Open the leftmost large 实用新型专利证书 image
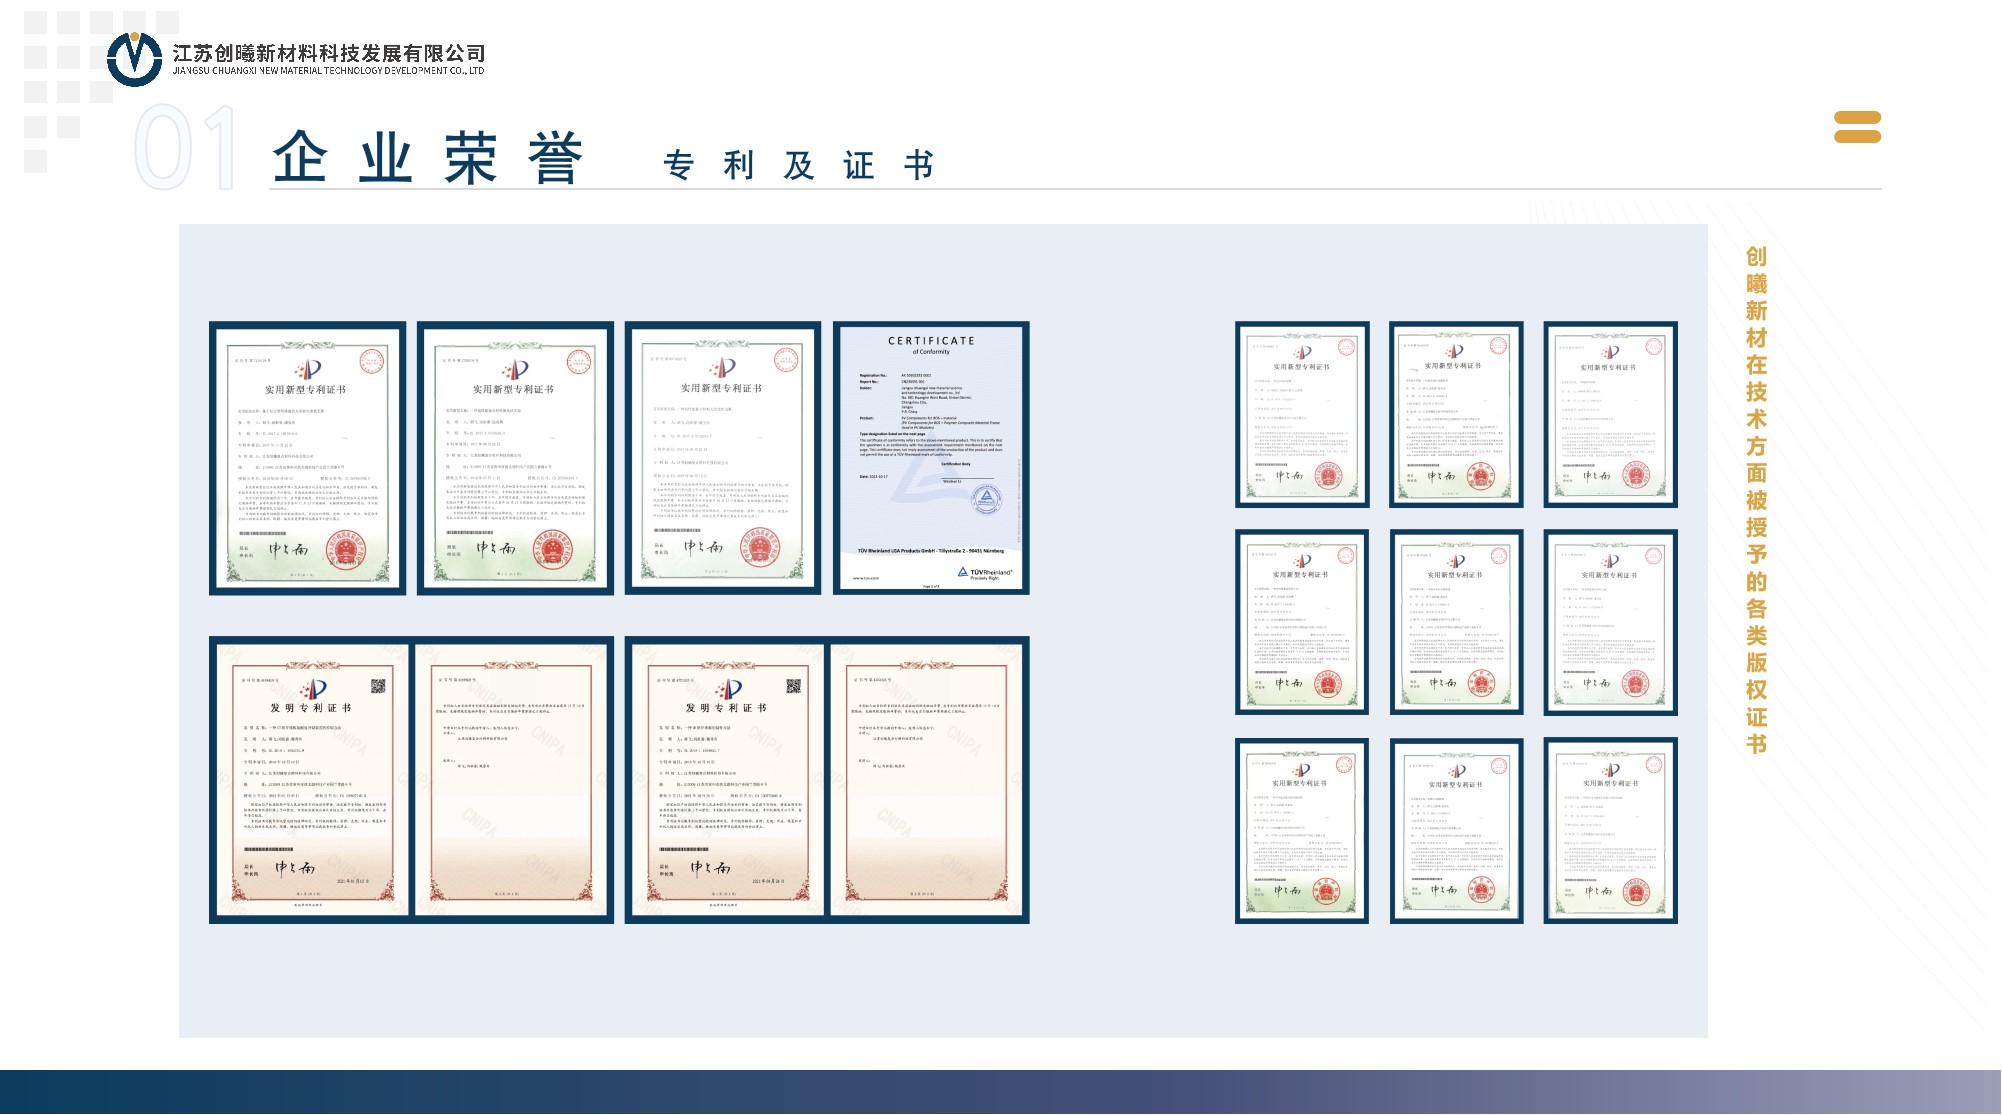This screenshot has width=2002, height=1115. click(308, 458)
